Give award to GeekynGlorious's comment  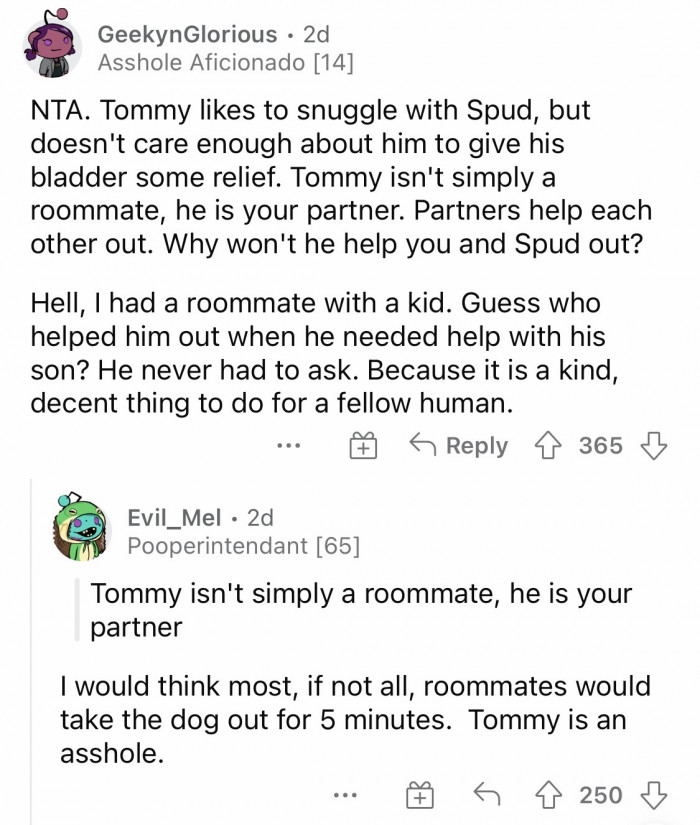[x=362, y=446]
